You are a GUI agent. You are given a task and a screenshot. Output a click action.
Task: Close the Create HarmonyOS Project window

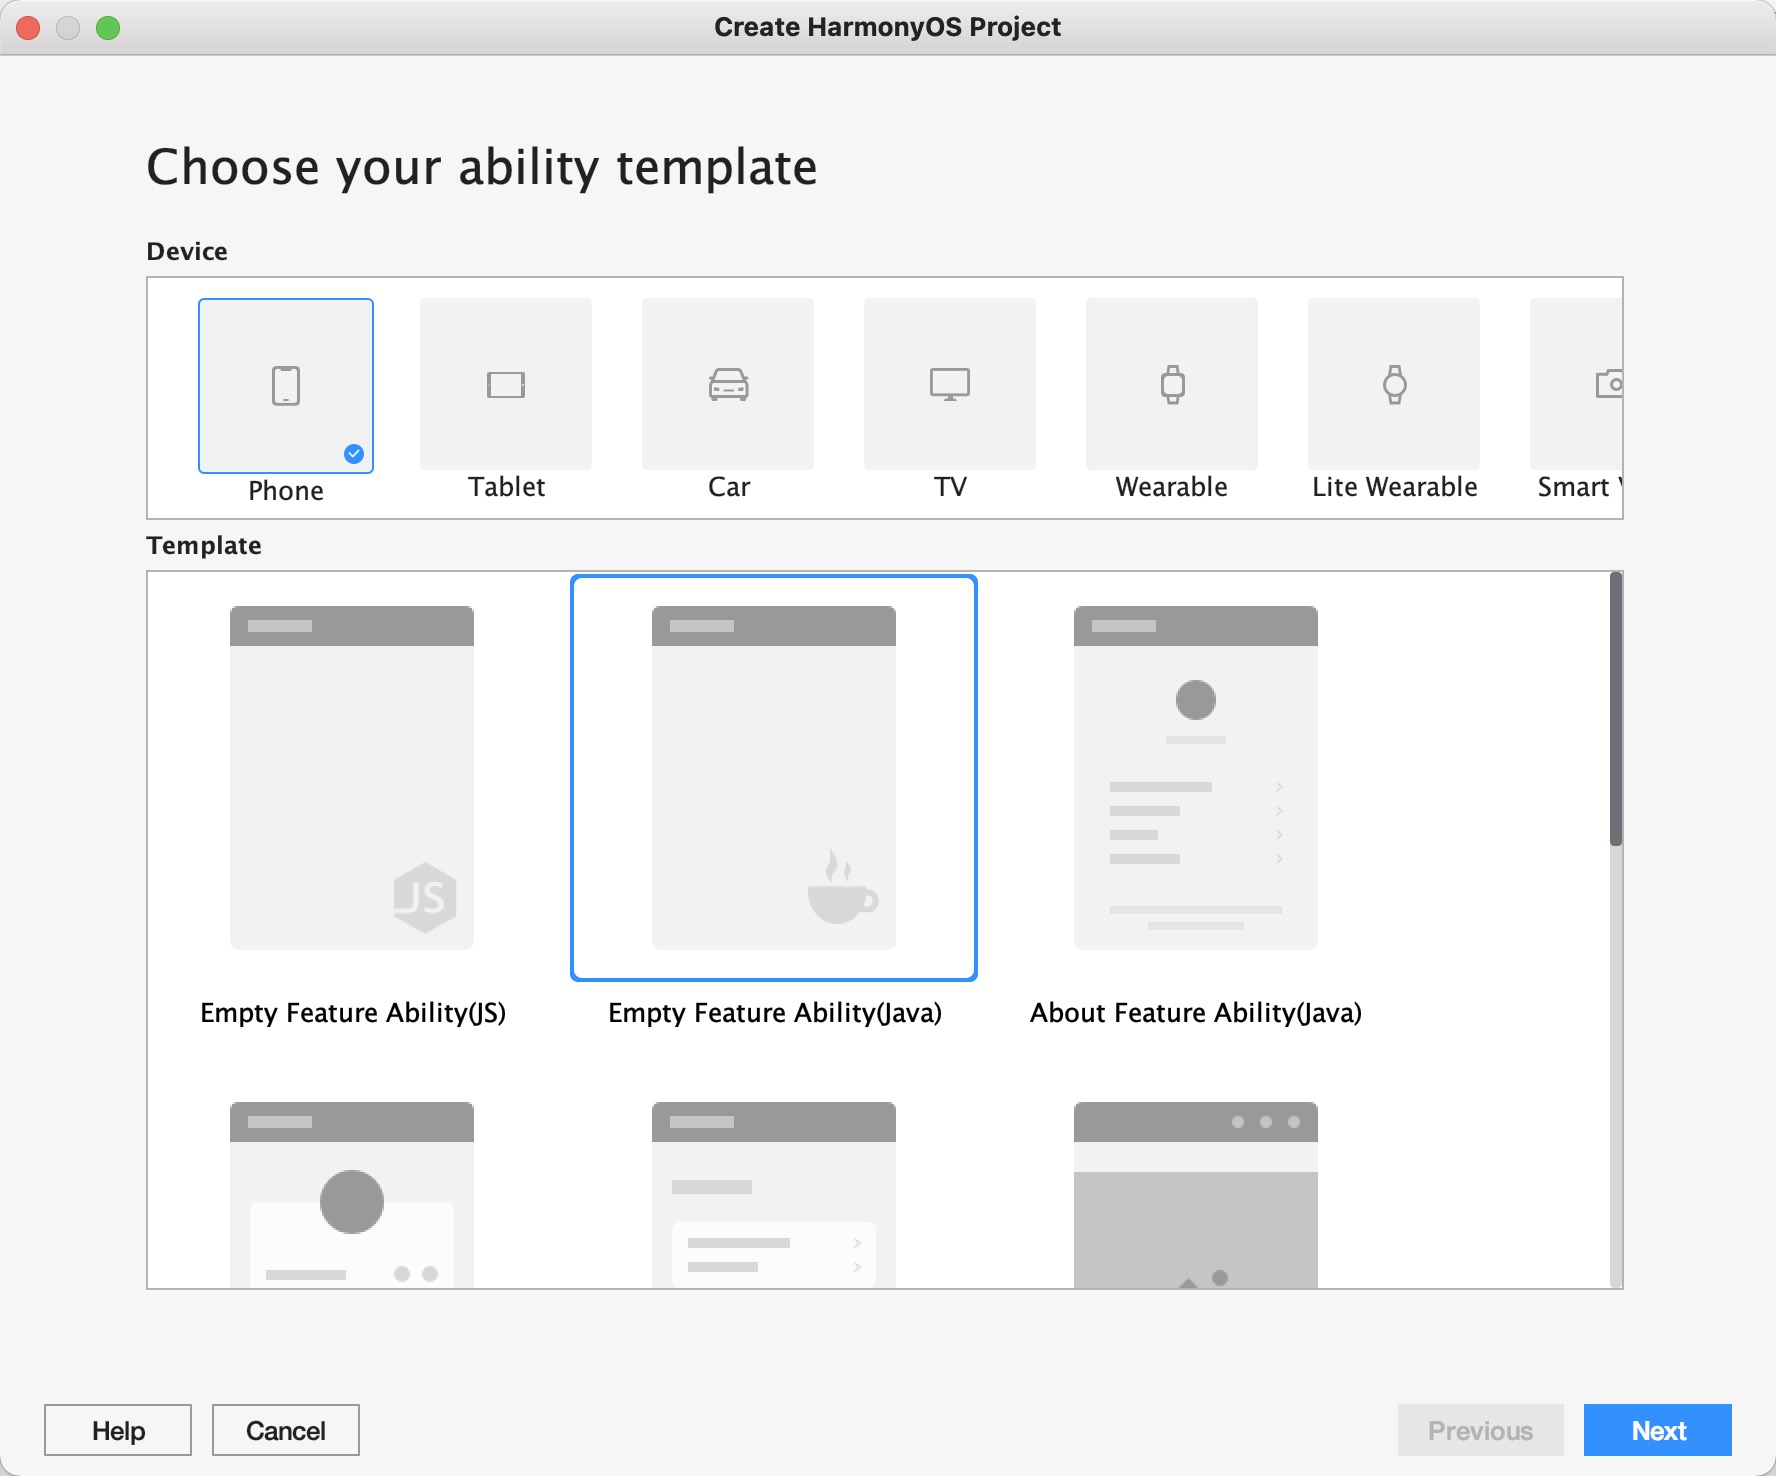[x=28, y=28]
